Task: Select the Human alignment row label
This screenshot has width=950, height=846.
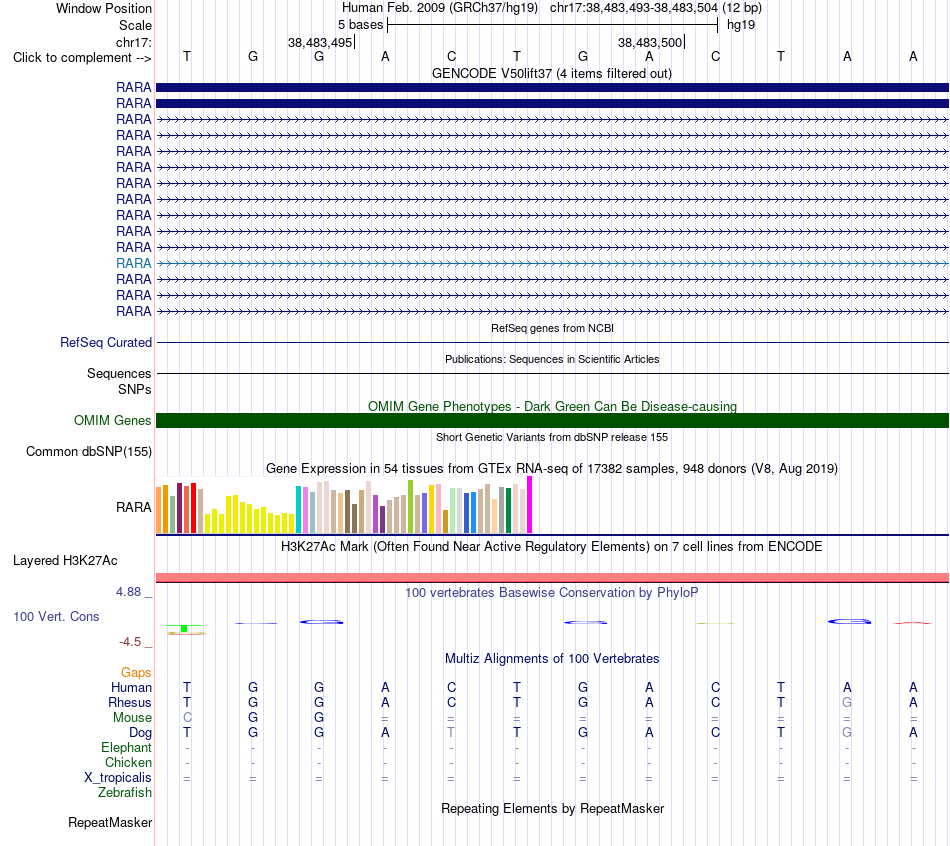Action: tap(131, 687)
